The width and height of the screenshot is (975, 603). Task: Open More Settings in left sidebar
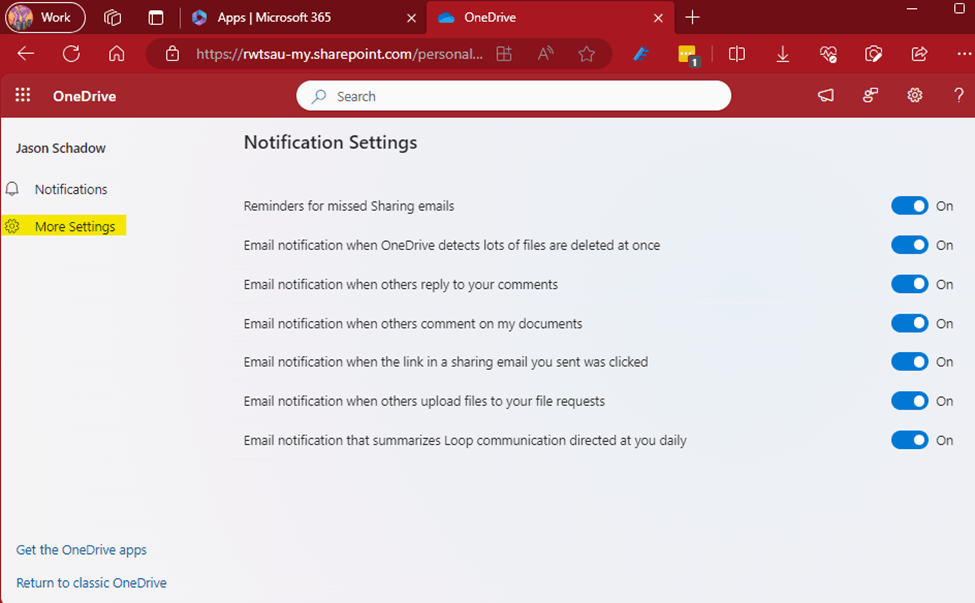point(64,226)
